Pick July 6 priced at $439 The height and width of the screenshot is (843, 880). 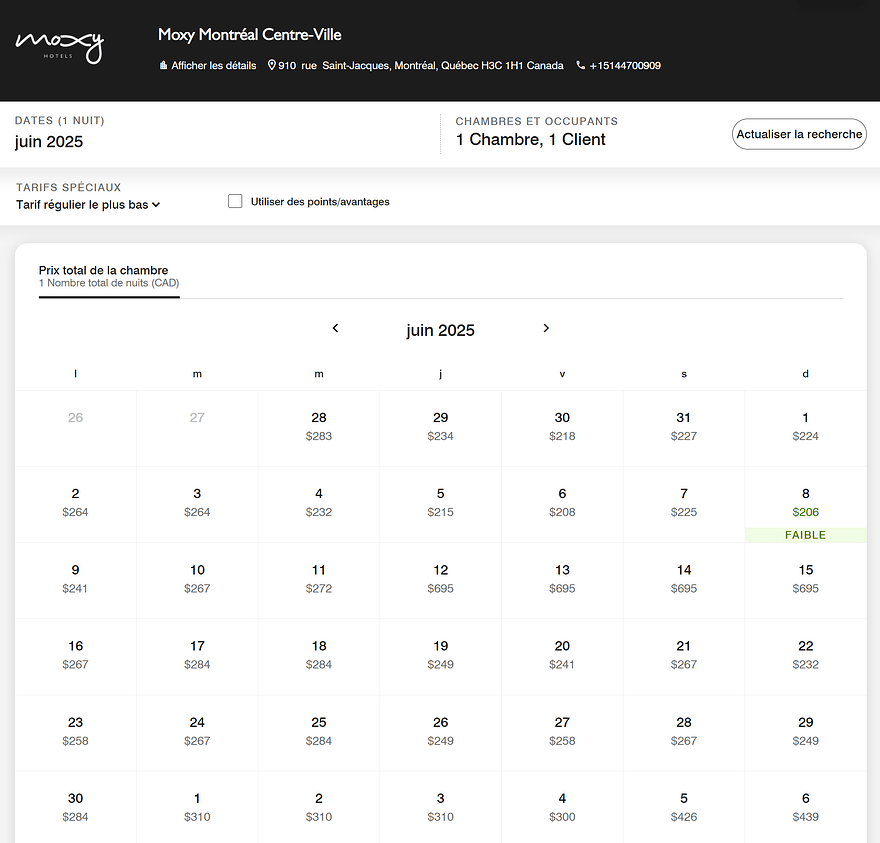point(805,807)
